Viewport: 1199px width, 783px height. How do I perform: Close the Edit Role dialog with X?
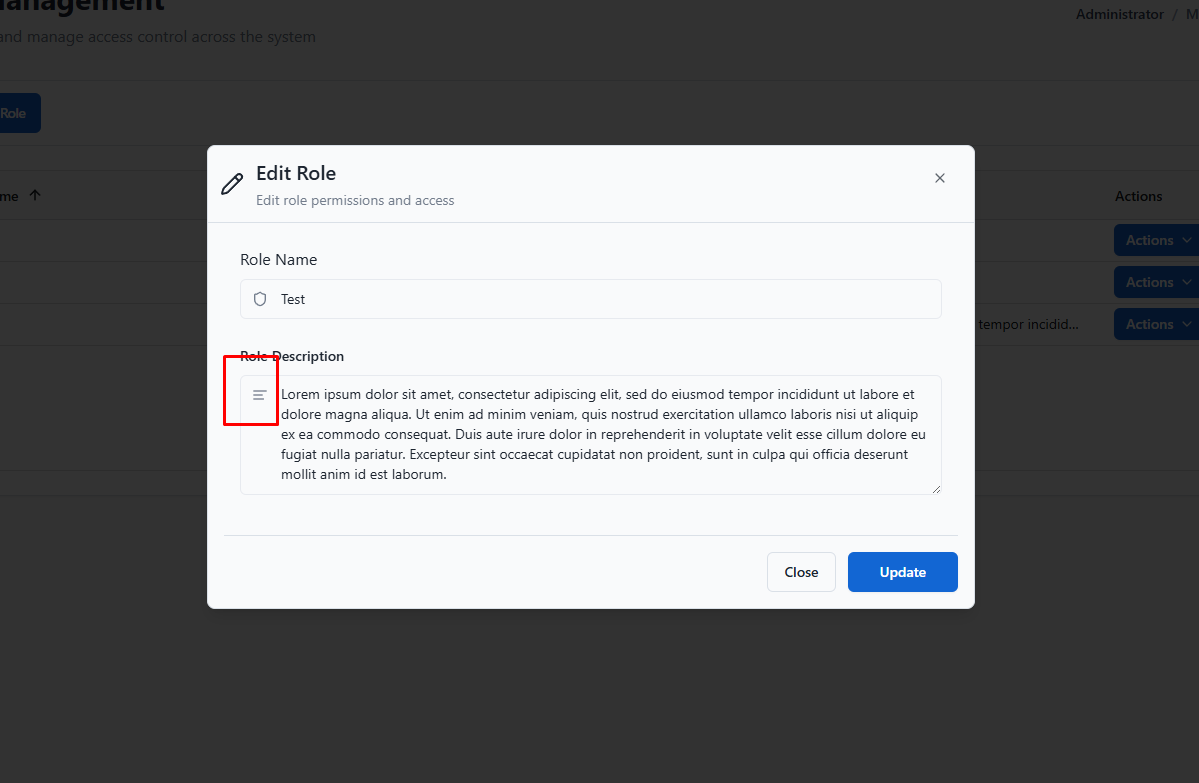coord(939,178)
